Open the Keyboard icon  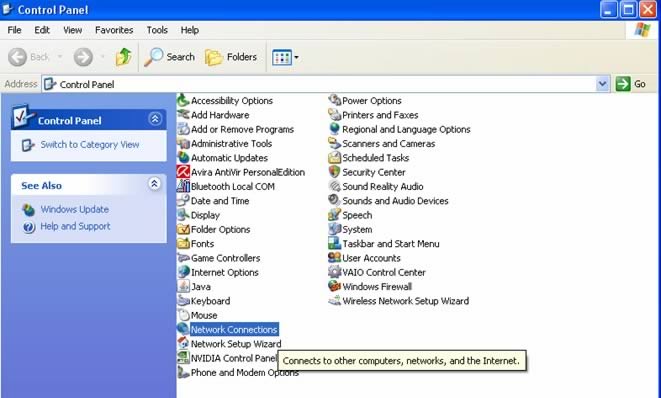[x=183, y=301]
